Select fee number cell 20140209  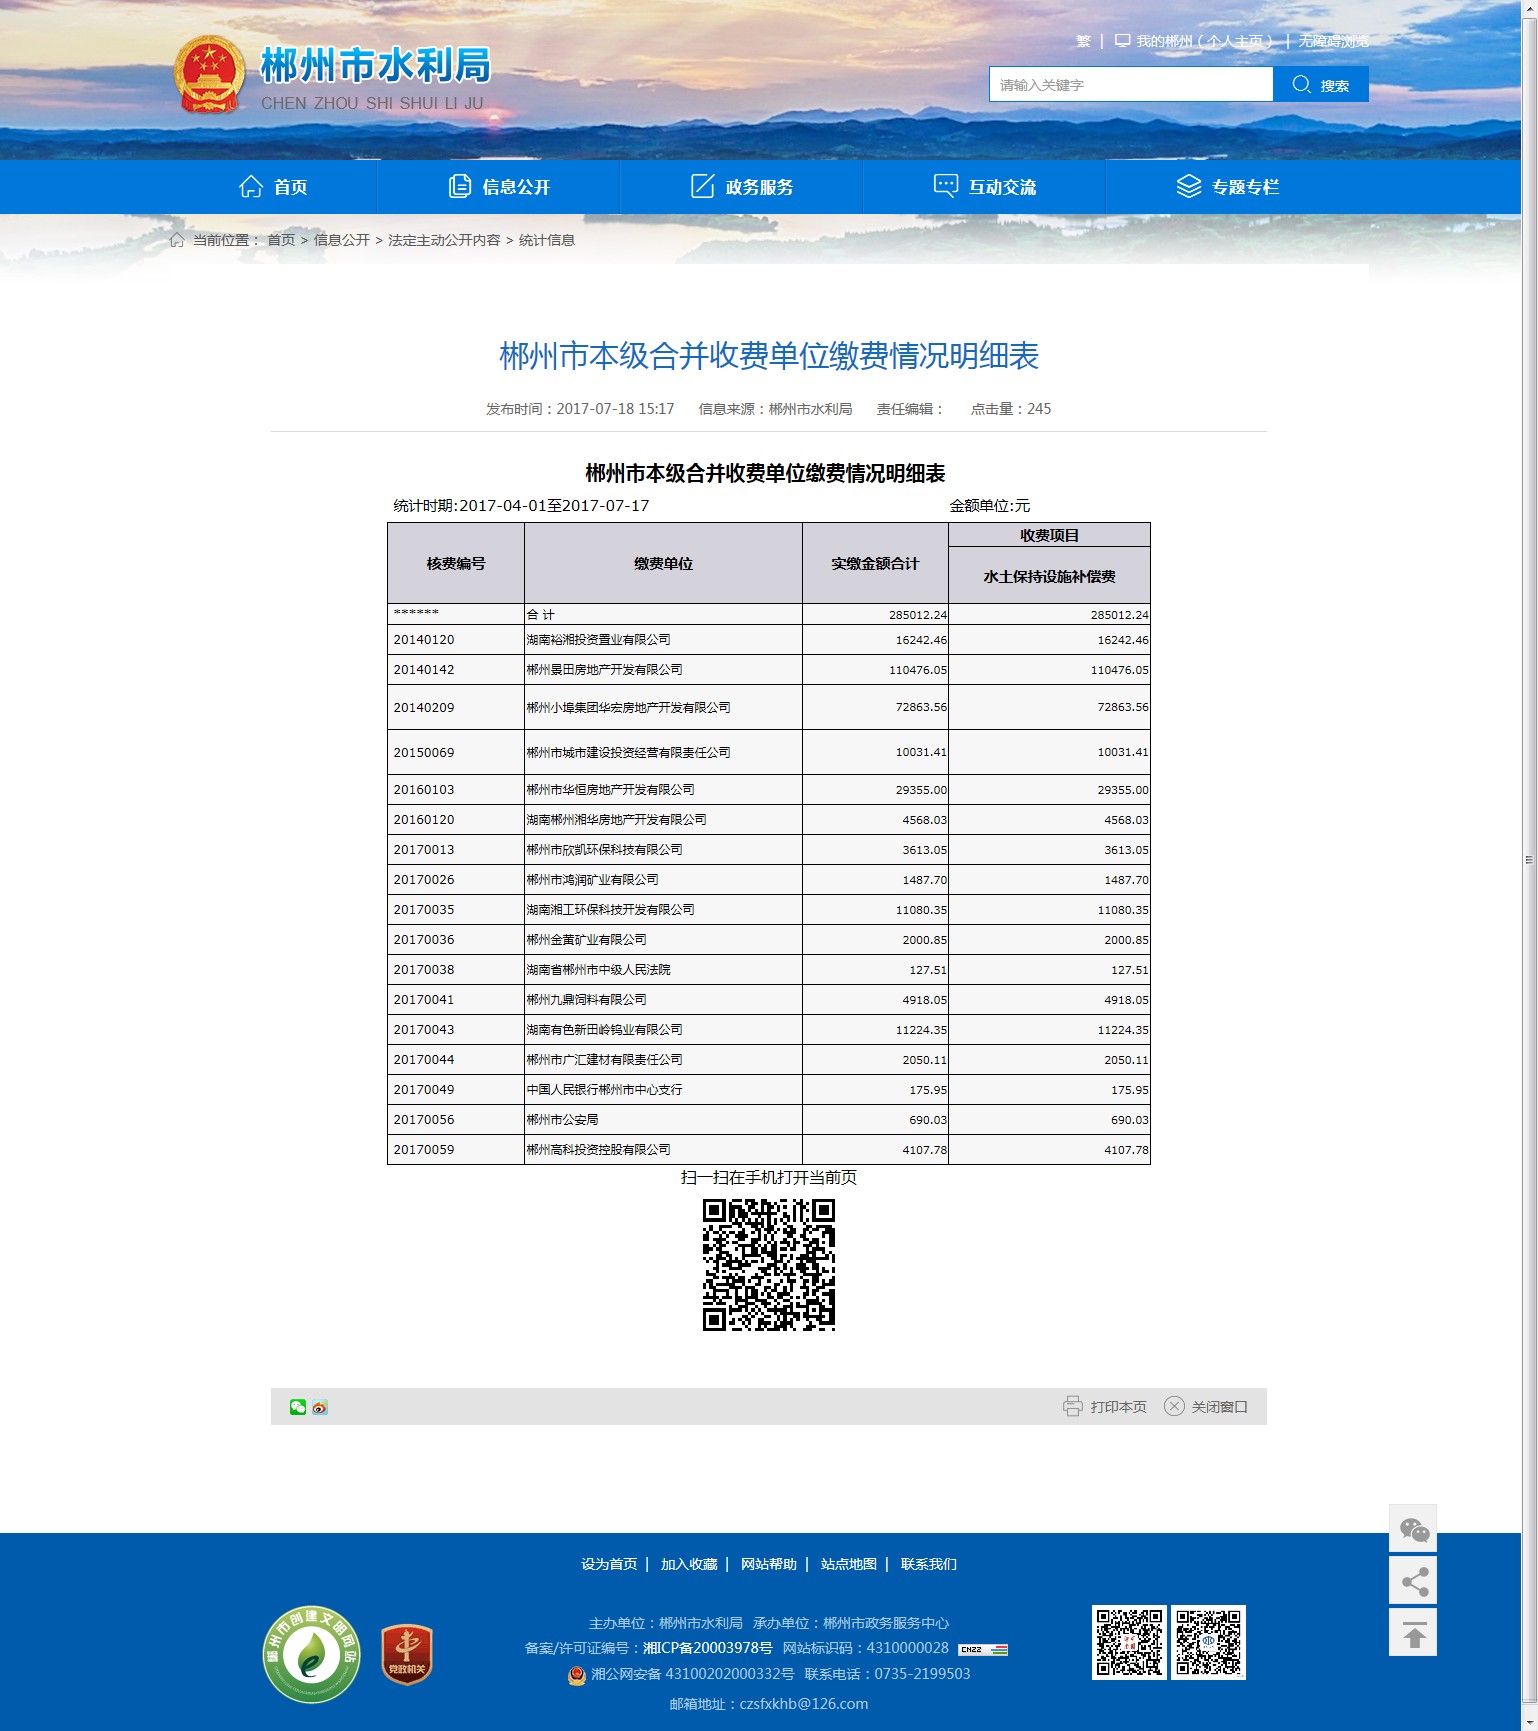pos(456,707)
